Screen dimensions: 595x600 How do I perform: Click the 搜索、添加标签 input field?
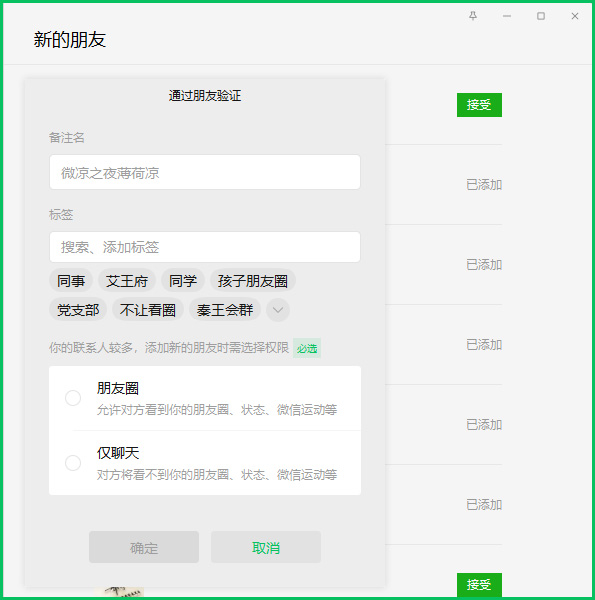(x=205, y=247)
